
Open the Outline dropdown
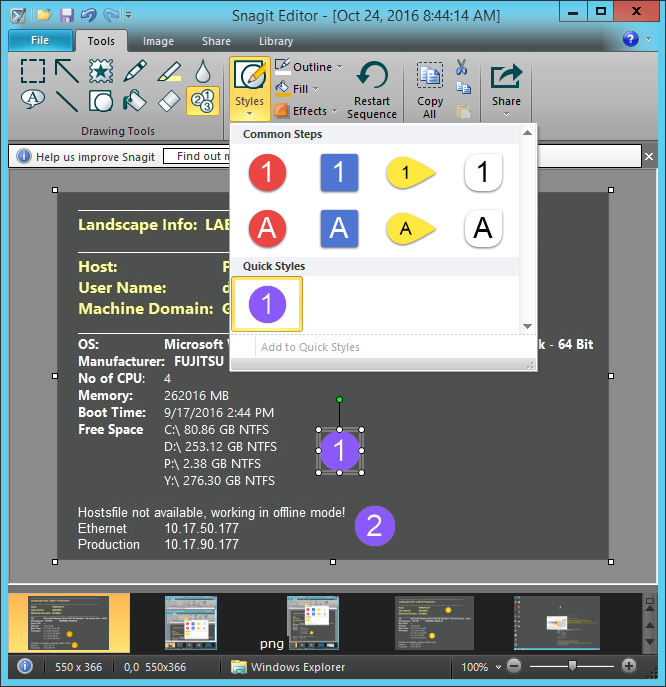click(x=309, y=67)
